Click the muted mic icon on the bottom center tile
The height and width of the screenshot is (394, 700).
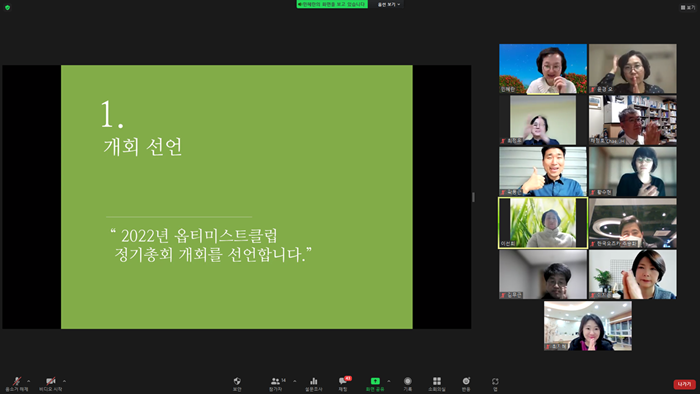click(548, 347)
